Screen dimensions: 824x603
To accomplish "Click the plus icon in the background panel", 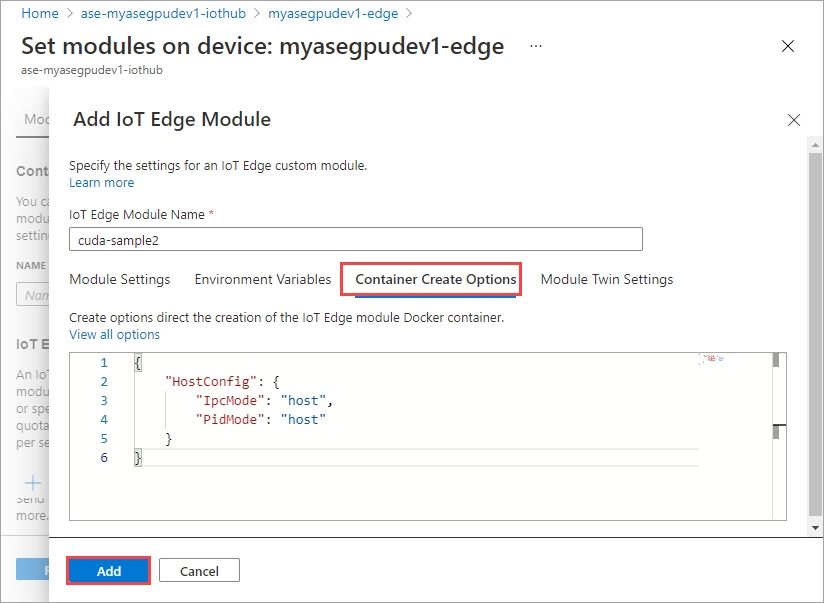I will 31,483.
